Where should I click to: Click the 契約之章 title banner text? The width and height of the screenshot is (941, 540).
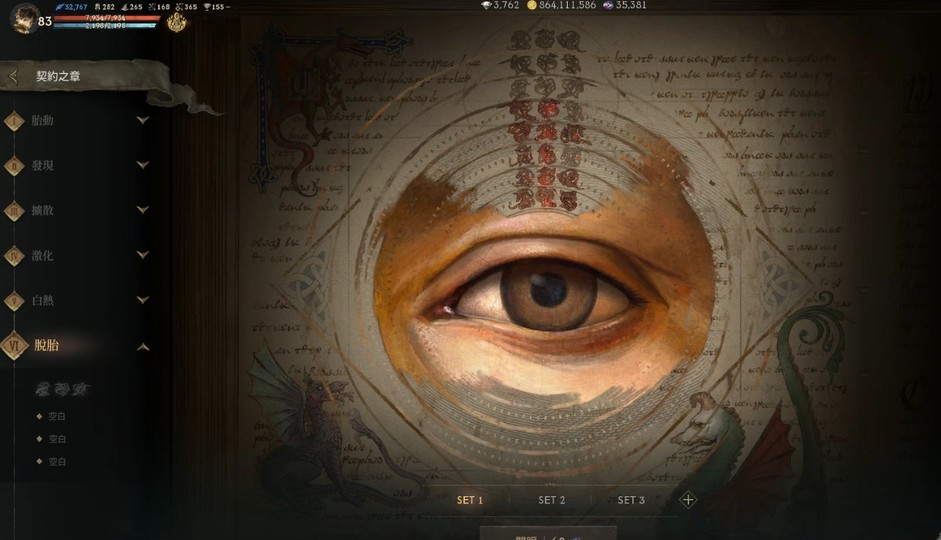(x=58, y=76)
